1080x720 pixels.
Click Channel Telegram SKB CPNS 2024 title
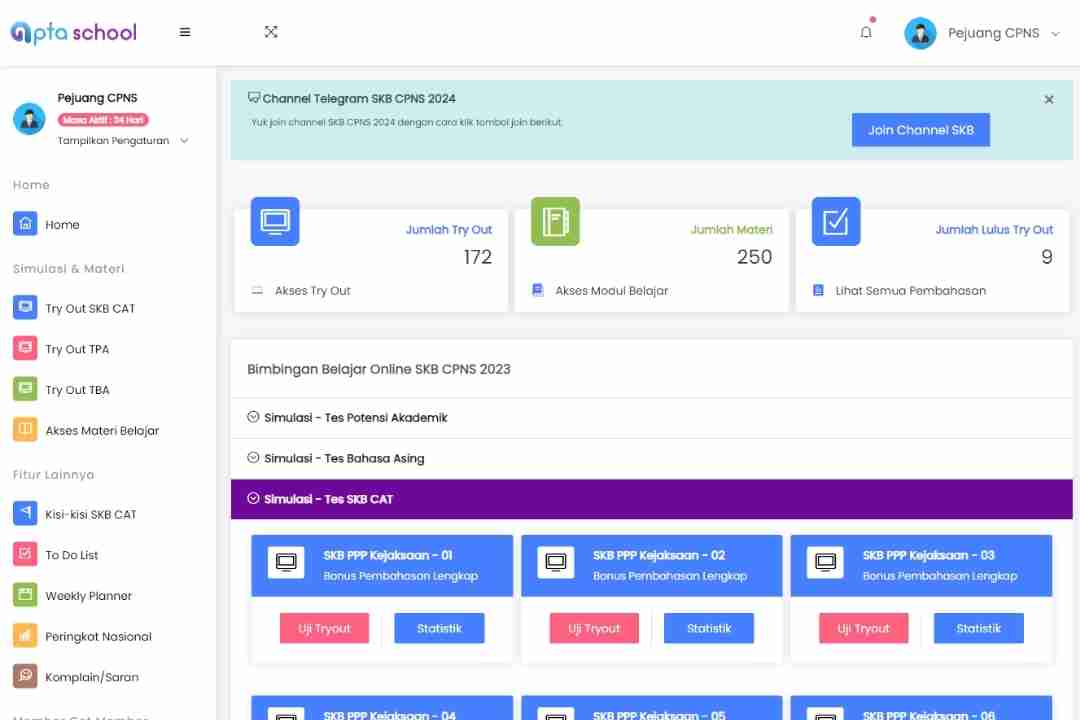pos(359,99)
